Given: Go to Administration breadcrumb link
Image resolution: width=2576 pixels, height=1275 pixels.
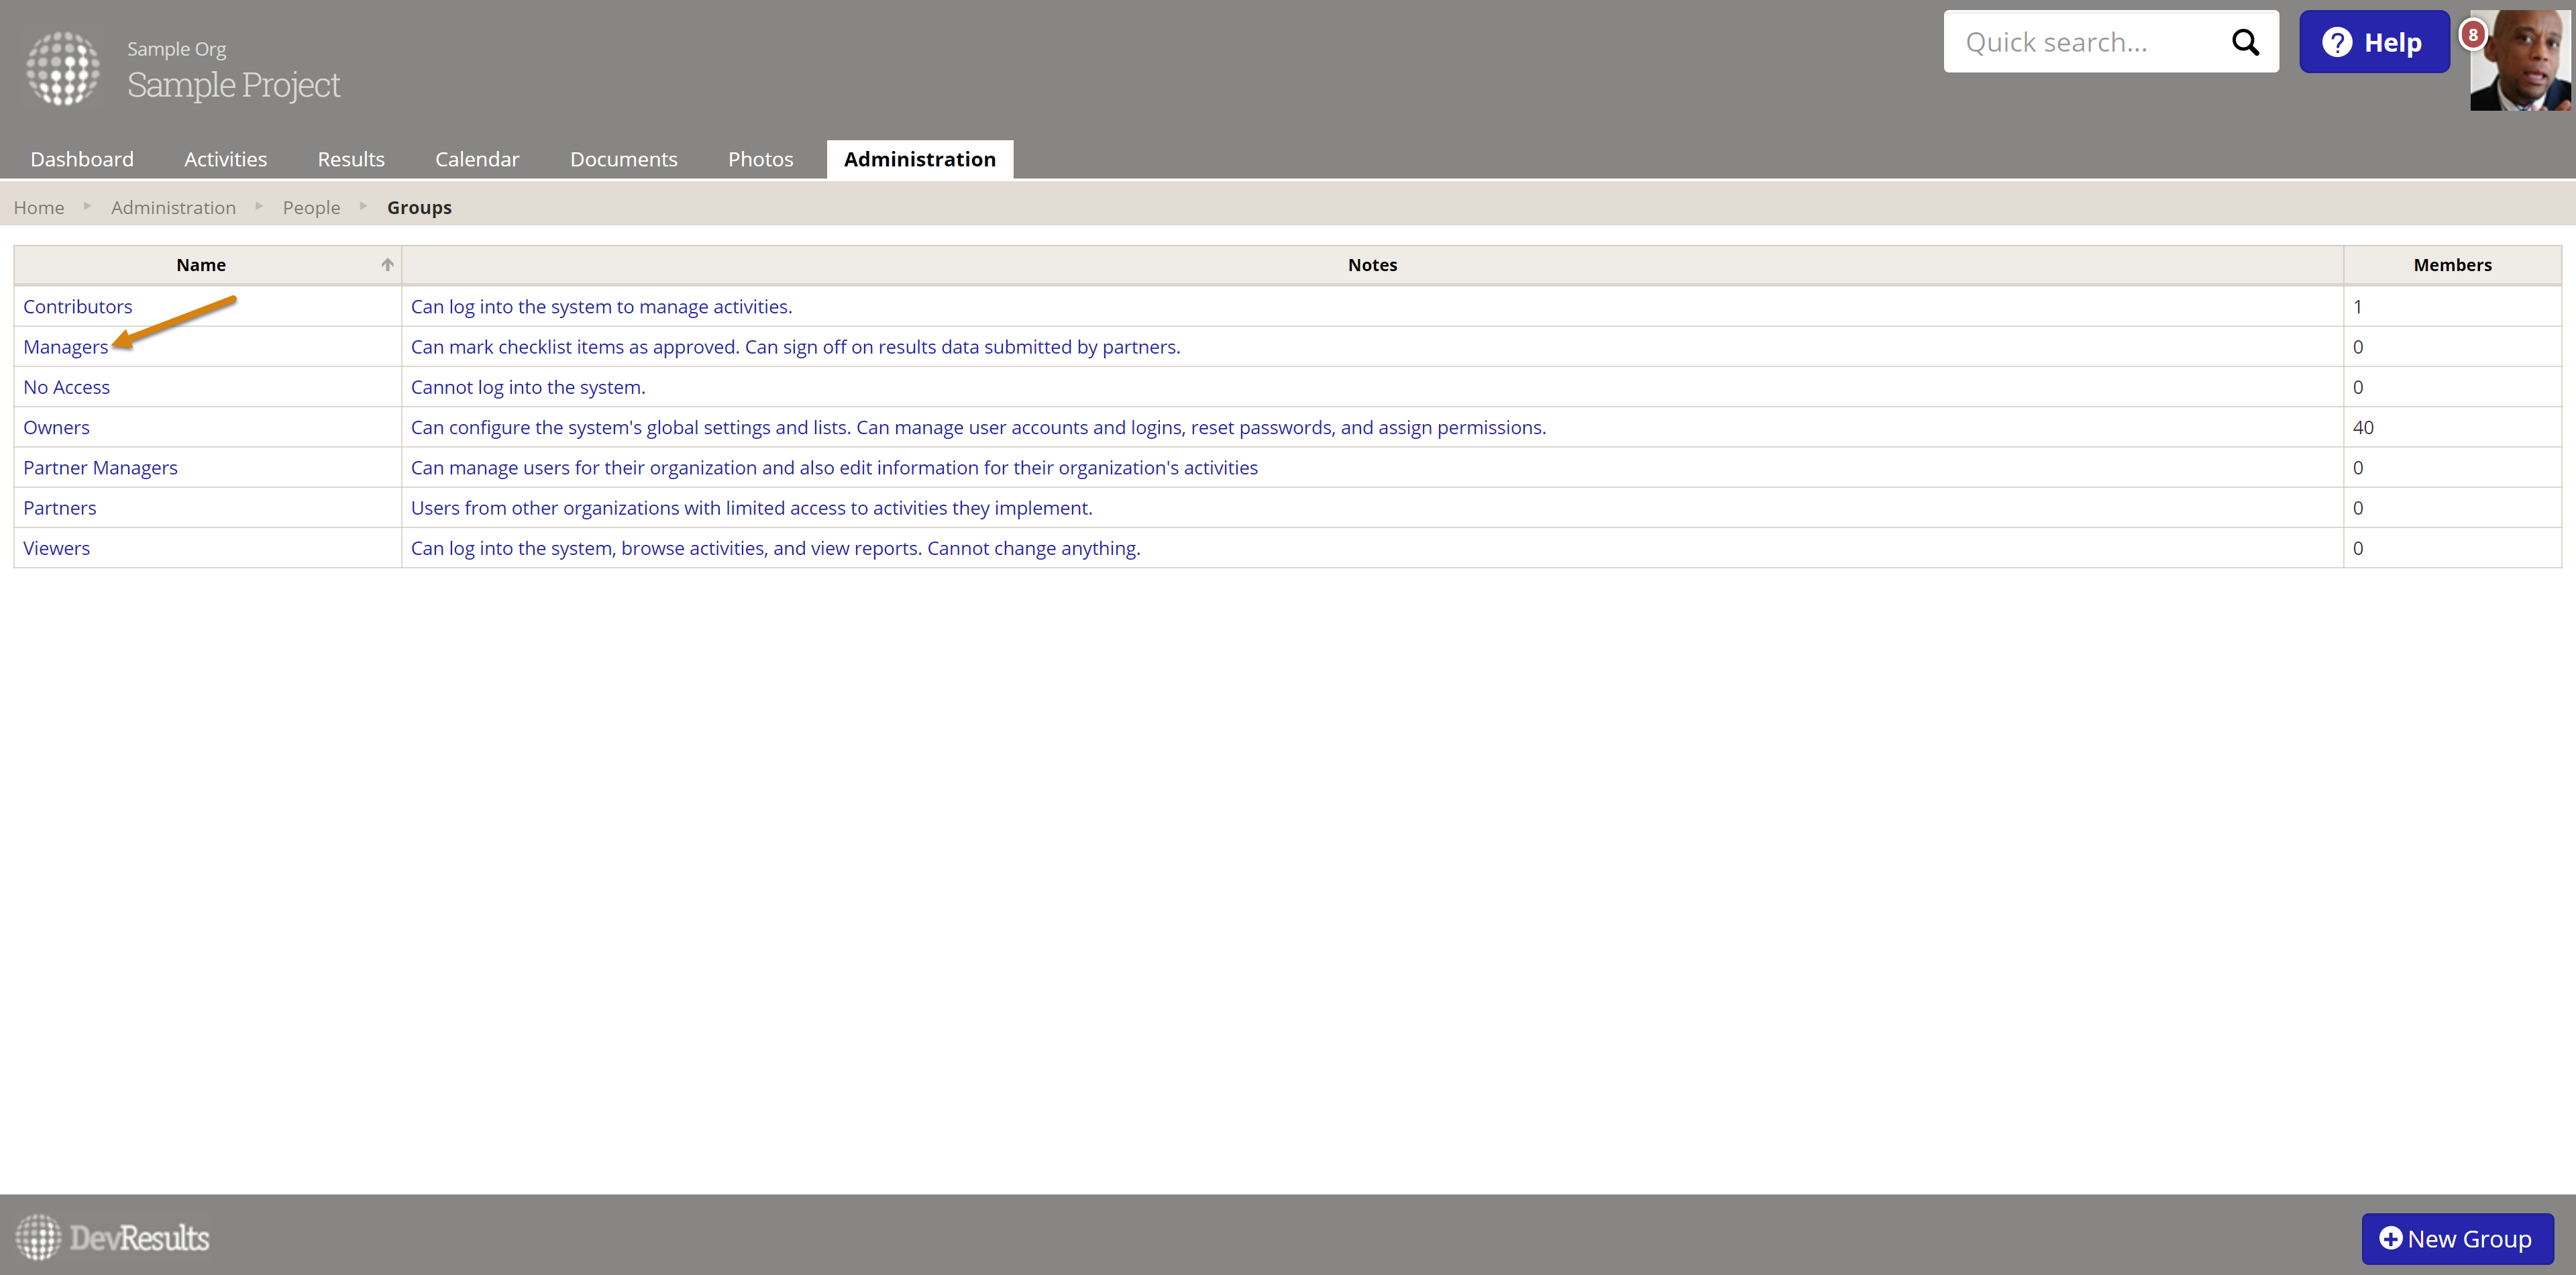Looking at the screenshot, I should pyautogui.click(x=173, y=208).
